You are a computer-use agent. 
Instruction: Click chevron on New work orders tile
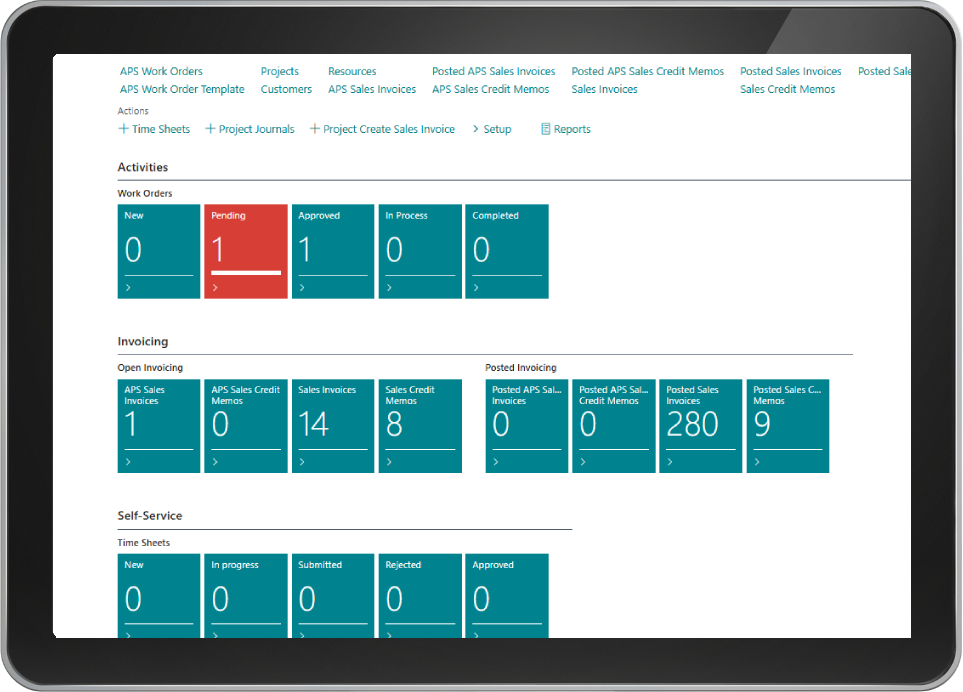[x=128, y=287]
